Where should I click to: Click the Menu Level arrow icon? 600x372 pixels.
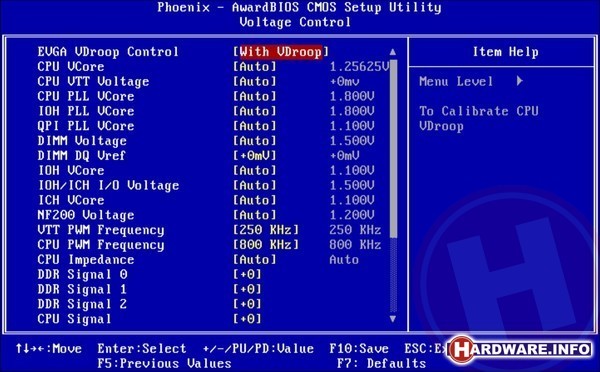click(519, 81)
